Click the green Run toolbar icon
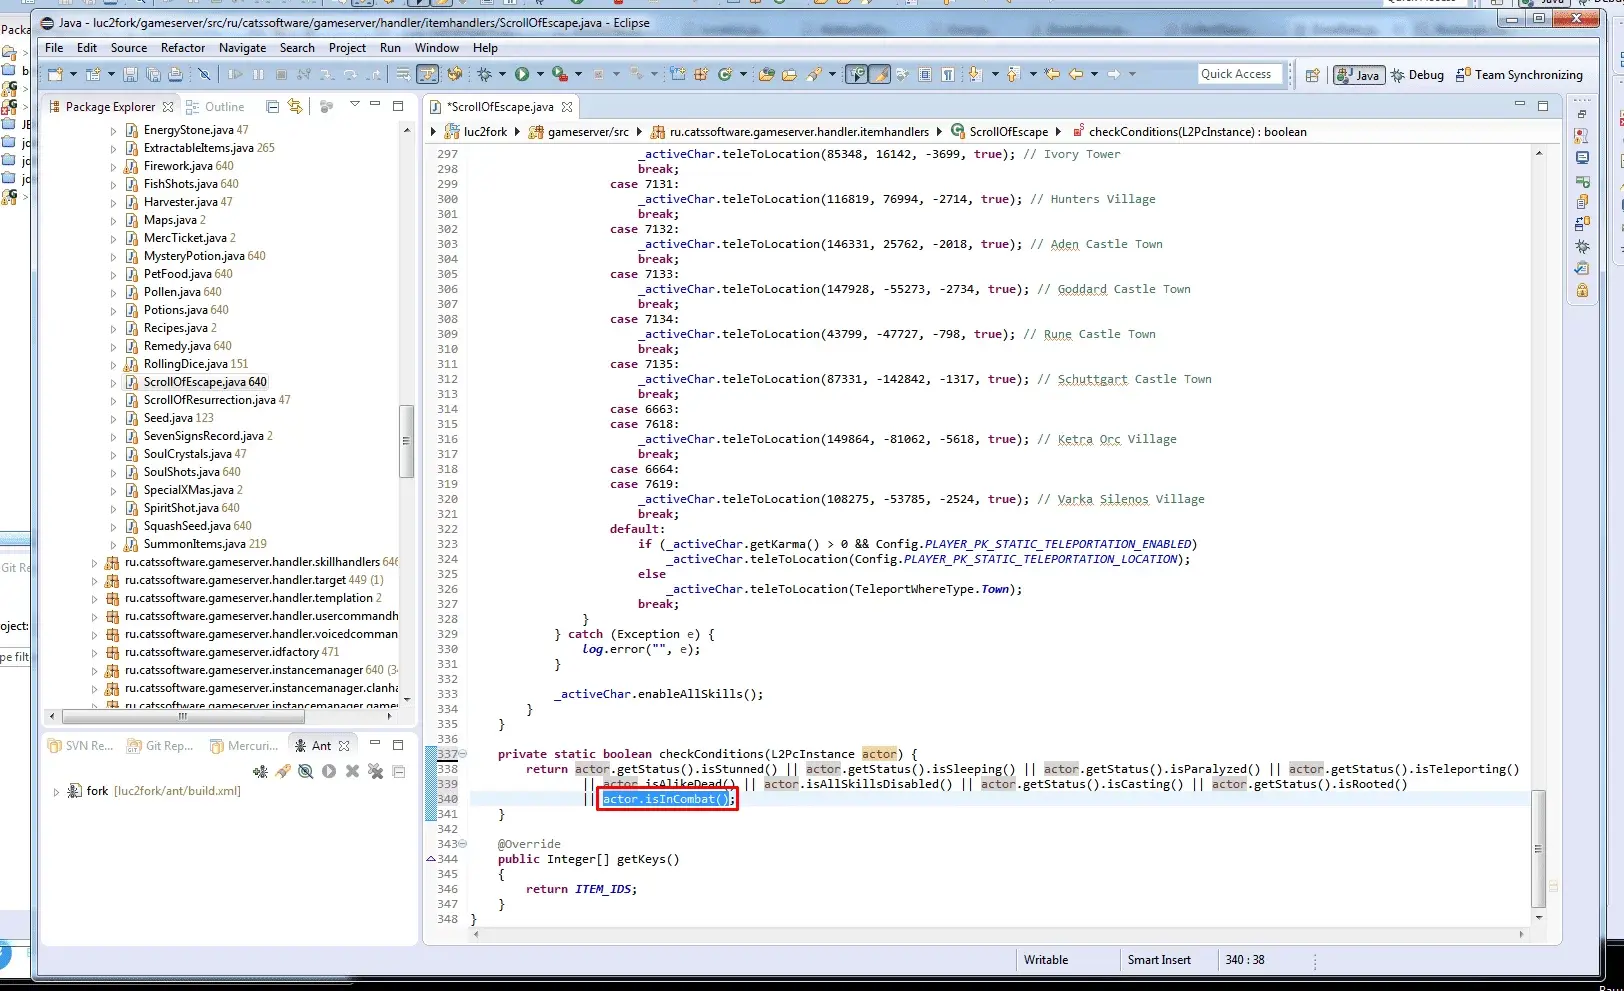This screenshot has width=1624, height=991. coord(522,74)
